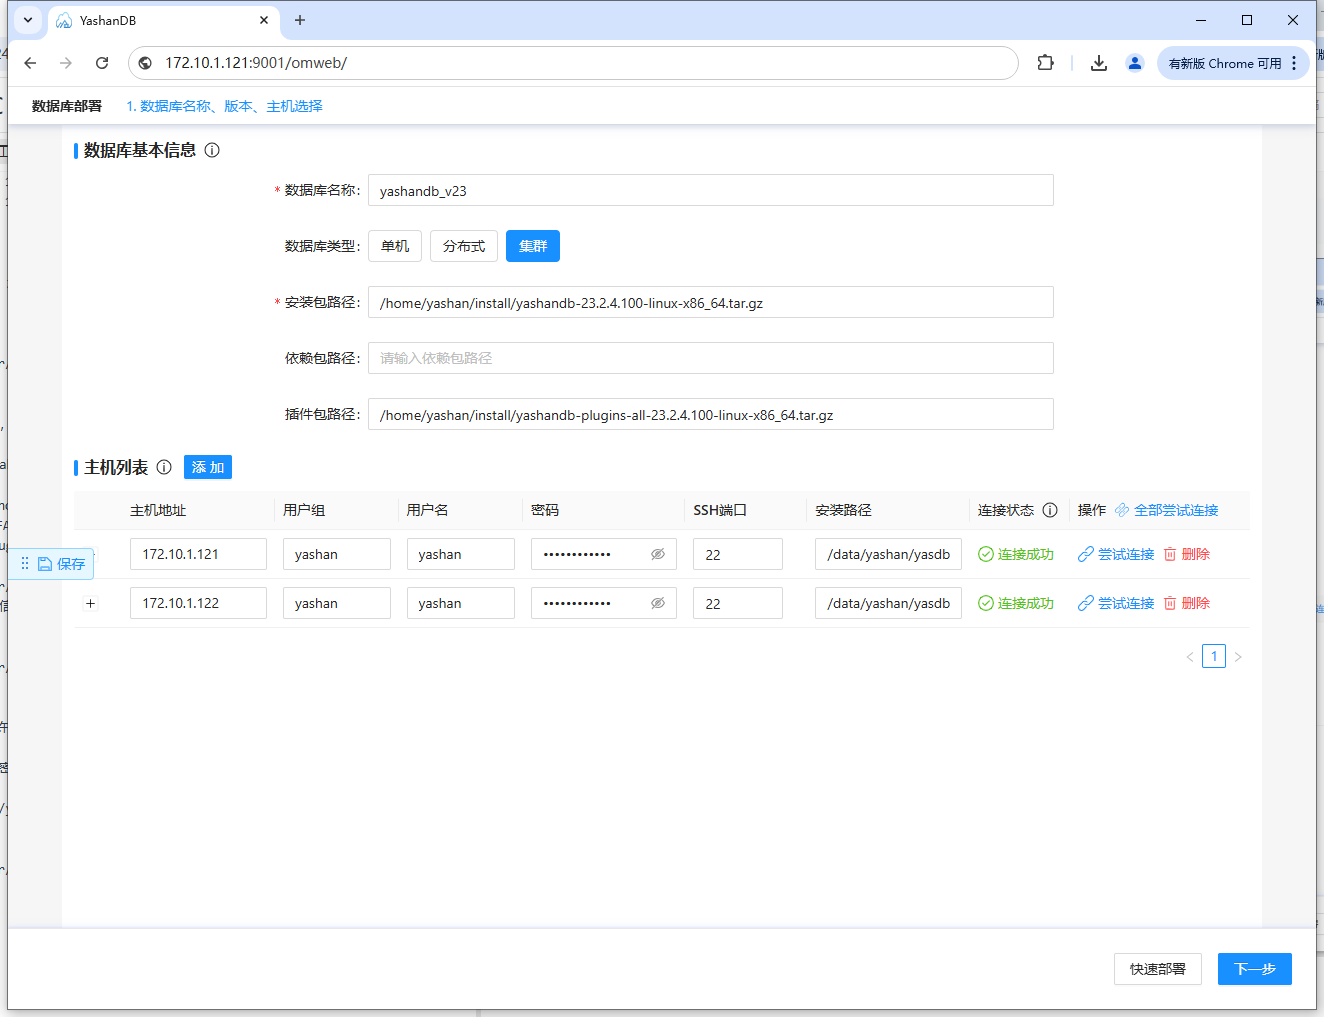Click the 添加 host button
This screenshot has width=1324, height=1017.
pyautogui.click(x=208, y=467)
